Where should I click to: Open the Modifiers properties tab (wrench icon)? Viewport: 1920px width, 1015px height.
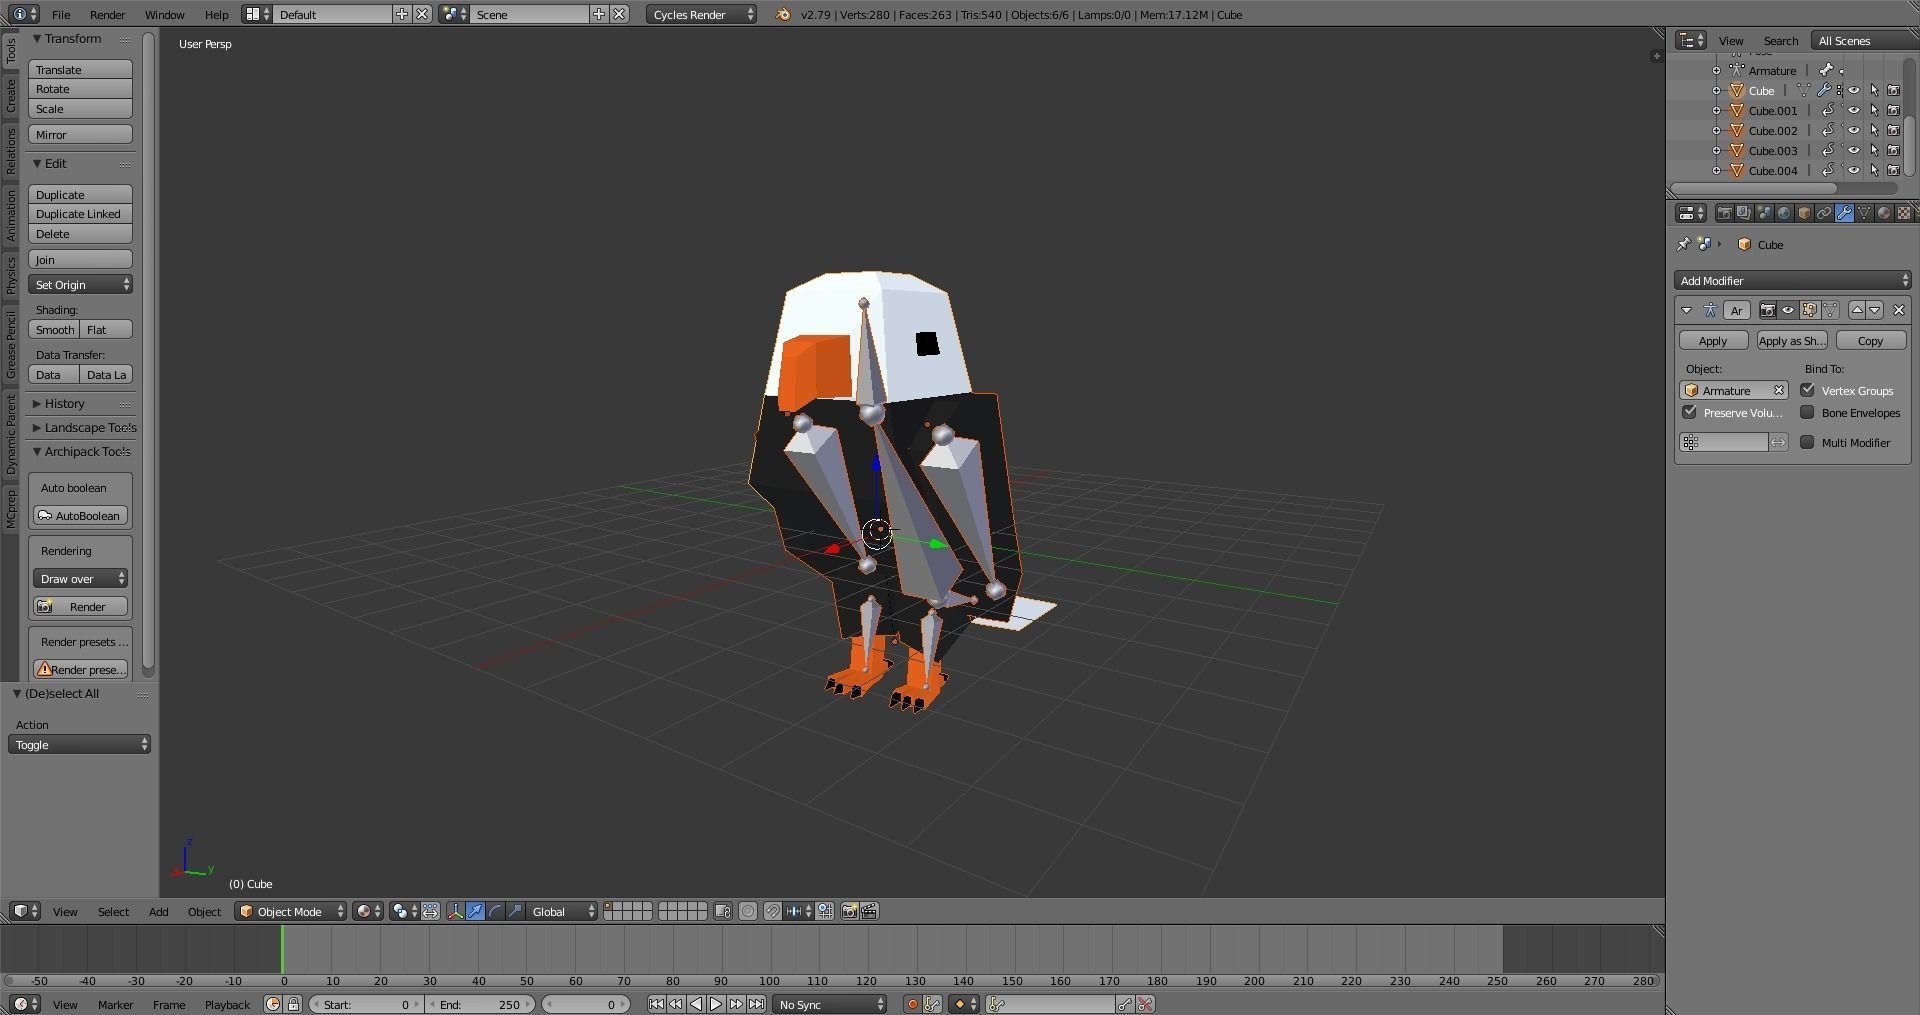[x=1844, y=213]
